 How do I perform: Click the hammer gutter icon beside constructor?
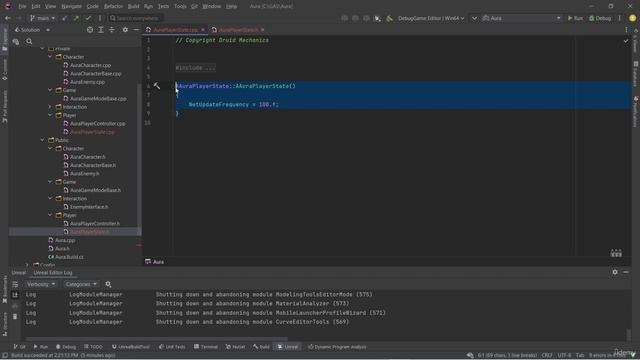click(x=157, y=86)
